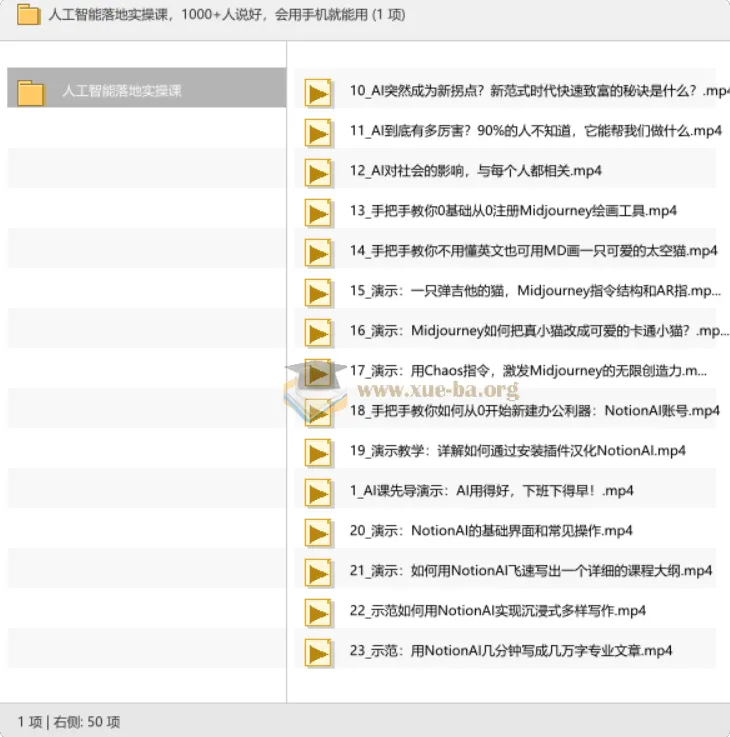
Task: Click video icon for 15_演示 一只弹吉他的猫
Action: point(318,292)
